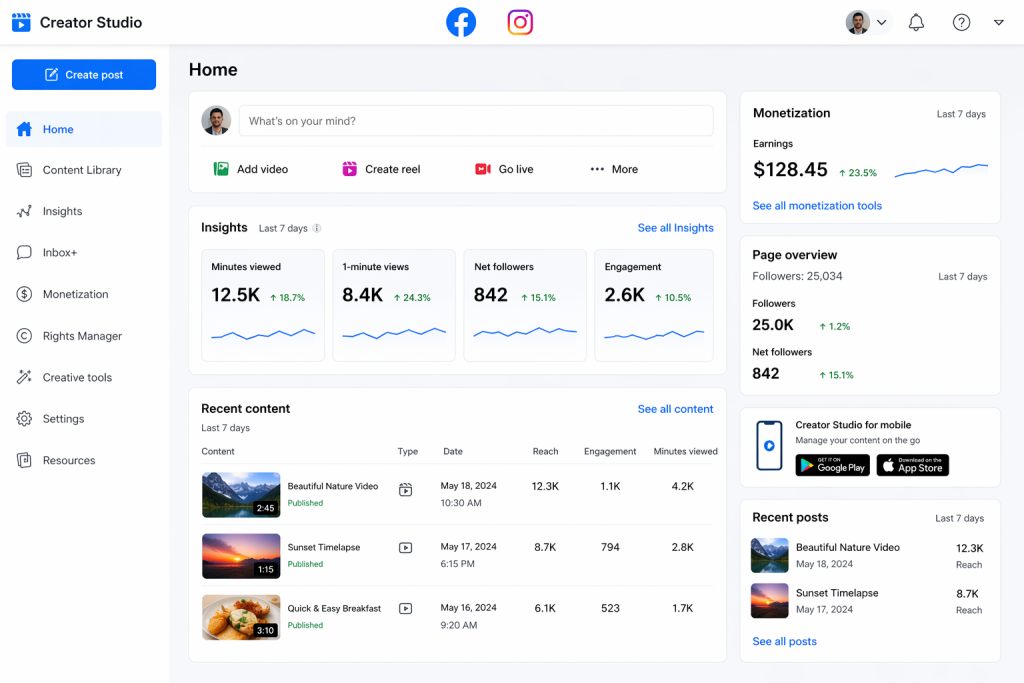Open the More options ellipsis

597,169
